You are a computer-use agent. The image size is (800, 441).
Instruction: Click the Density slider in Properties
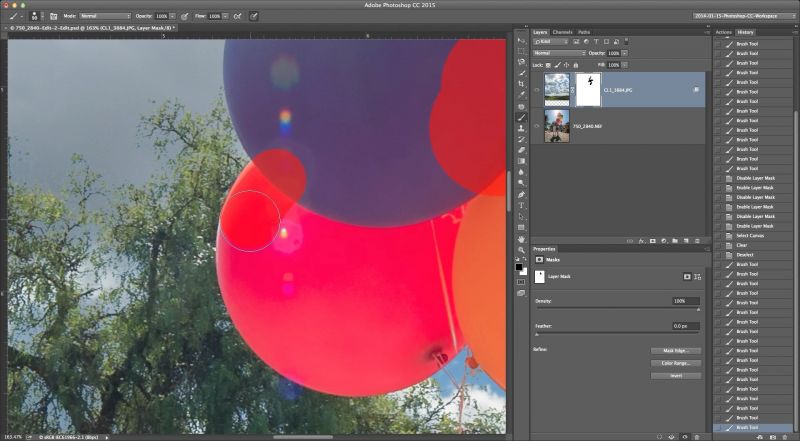tap(617, 309)
